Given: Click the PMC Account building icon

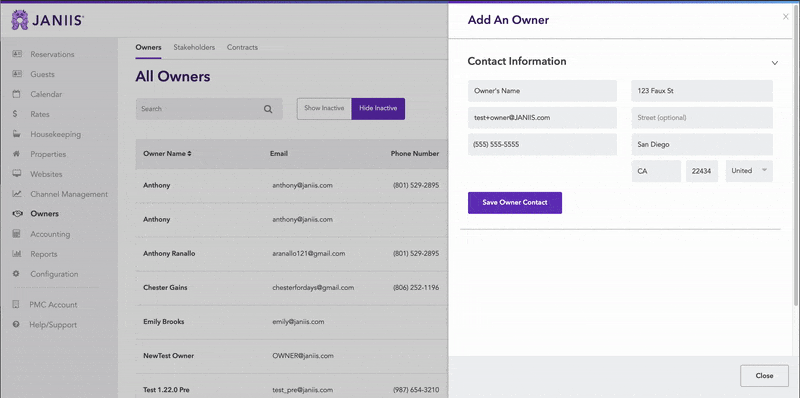Looking at the screenshot, I should pyautogui.click(x=16, y=305).
